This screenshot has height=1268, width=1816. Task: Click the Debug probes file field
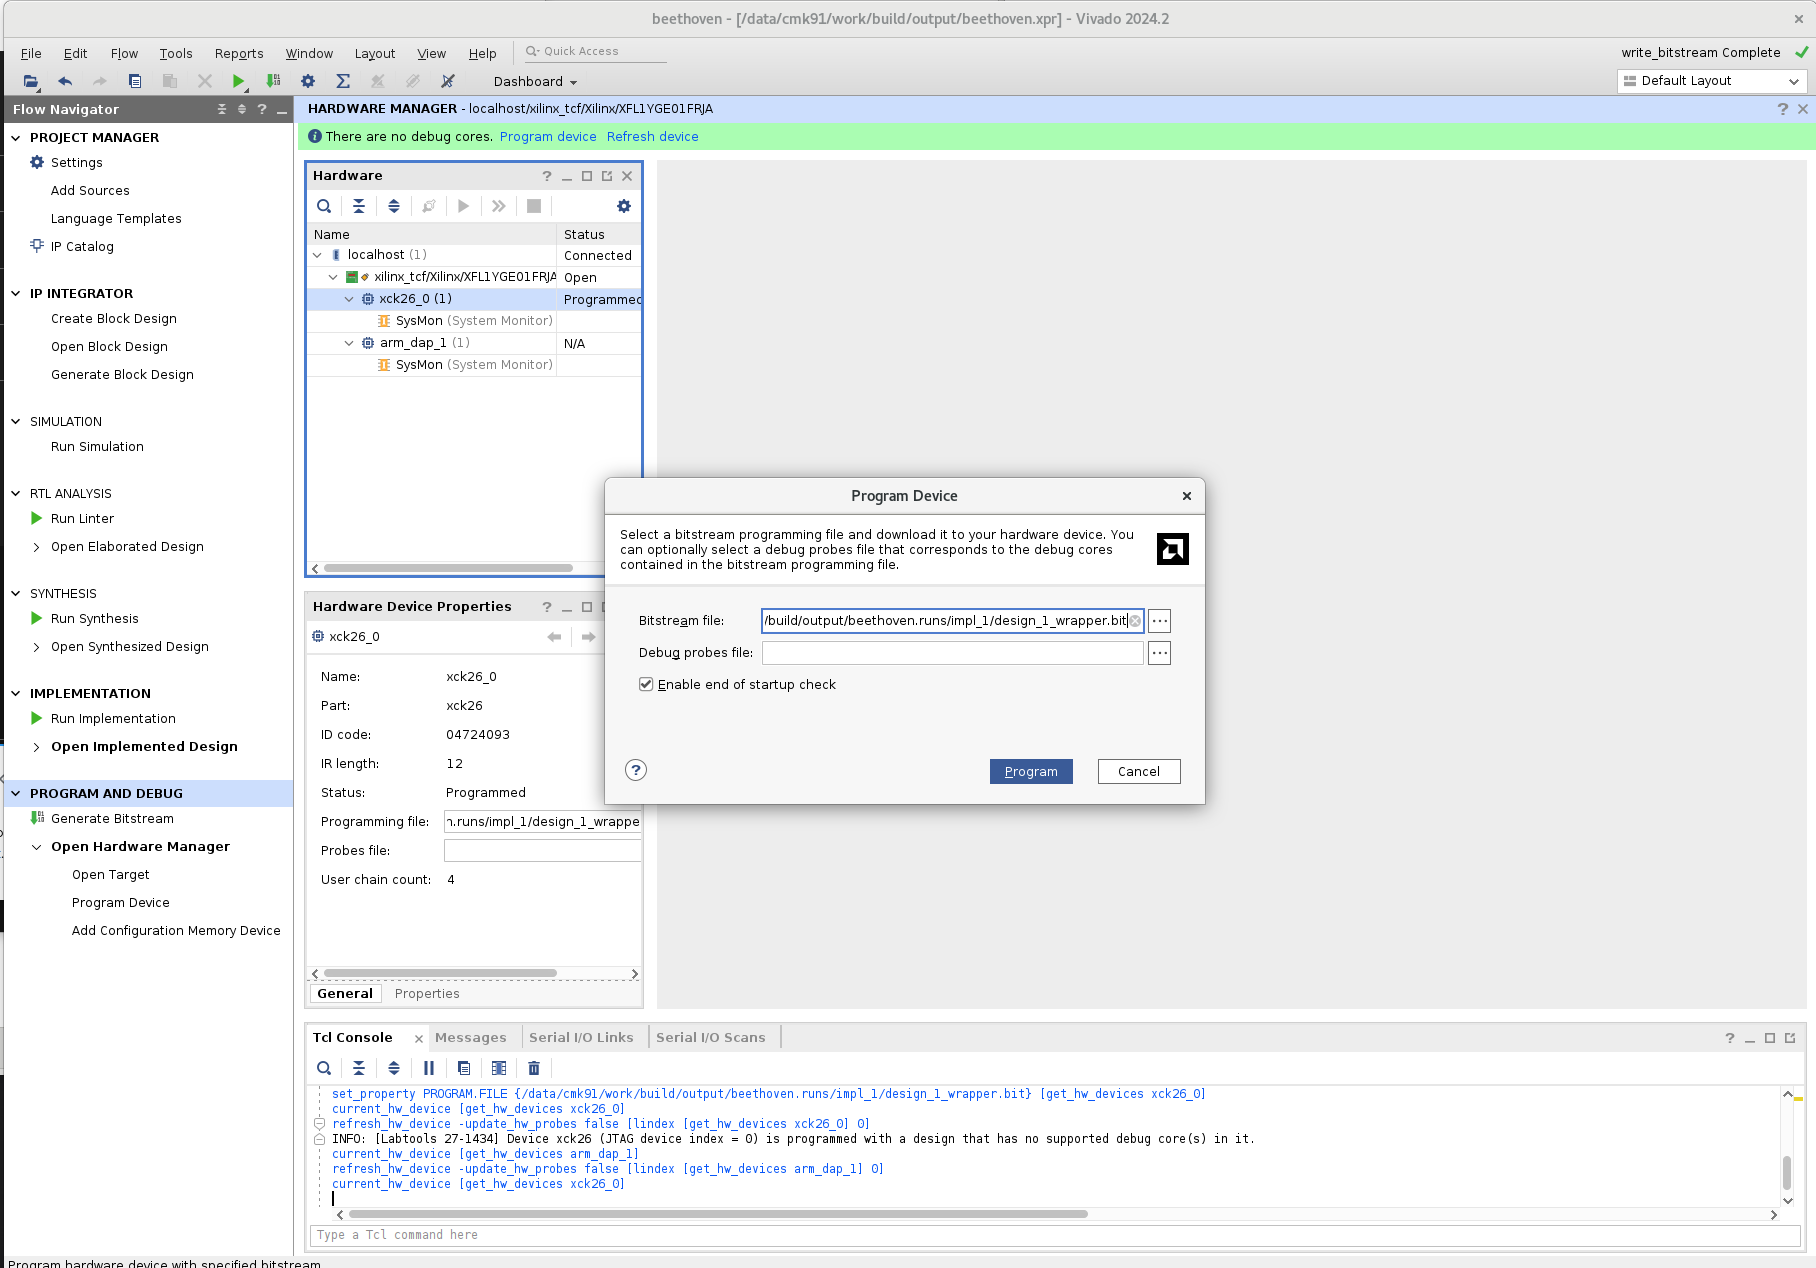(953, 653)
